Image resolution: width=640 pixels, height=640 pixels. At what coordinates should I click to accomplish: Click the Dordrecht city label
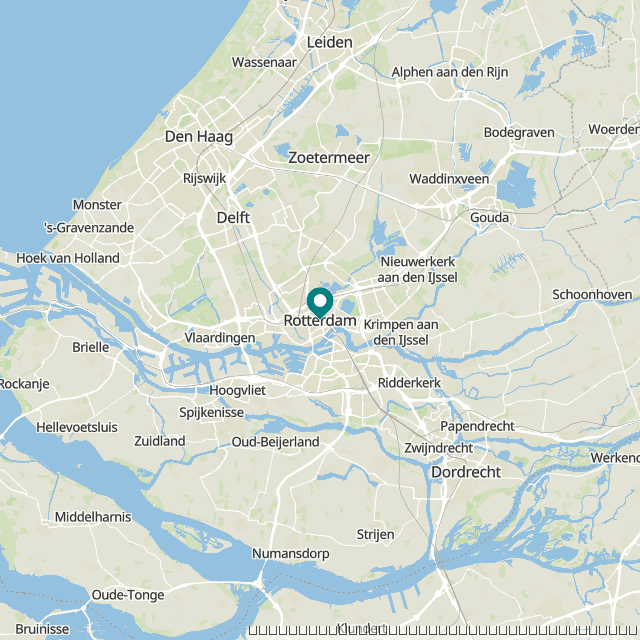pos(466,472)
